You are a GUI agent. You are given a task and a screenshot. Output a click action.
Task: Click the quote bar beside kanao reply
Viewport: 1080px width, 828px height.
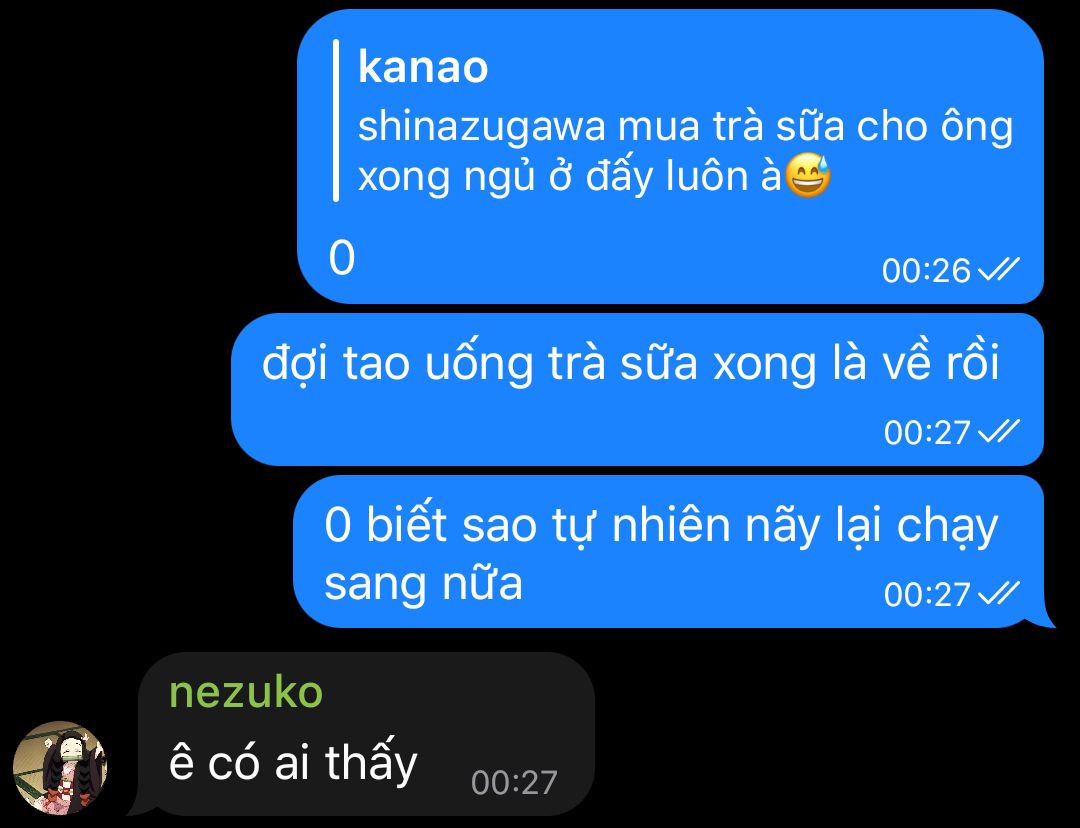click(x=335, y=121)
